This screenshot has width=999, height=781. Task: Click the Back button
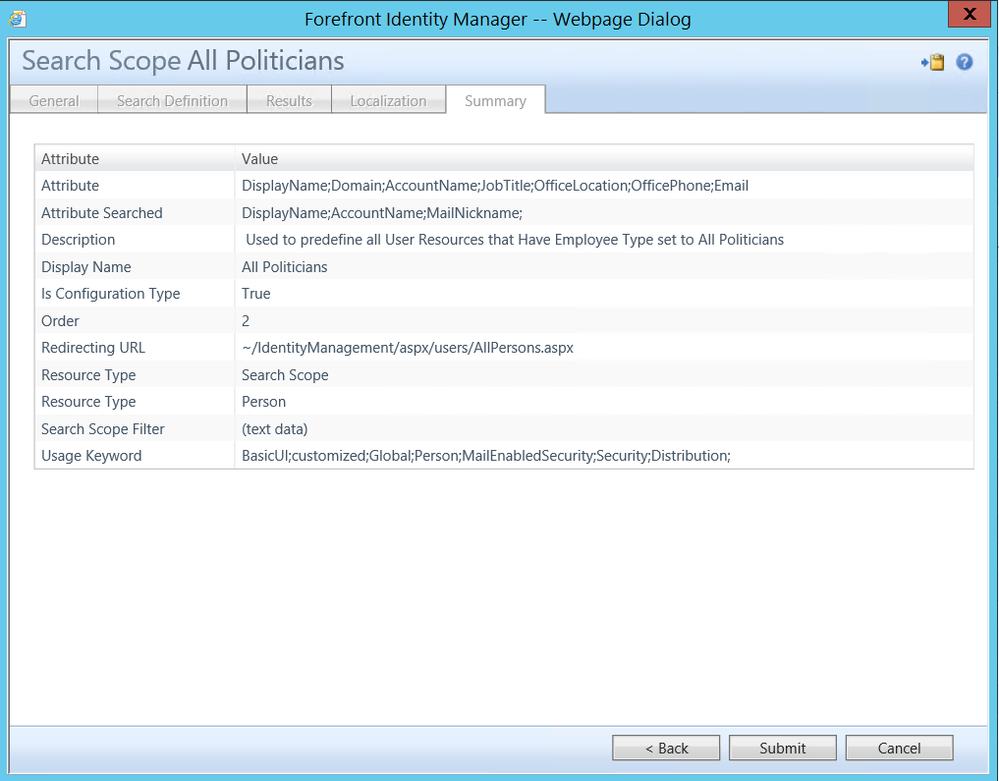[x=666, y=748]
